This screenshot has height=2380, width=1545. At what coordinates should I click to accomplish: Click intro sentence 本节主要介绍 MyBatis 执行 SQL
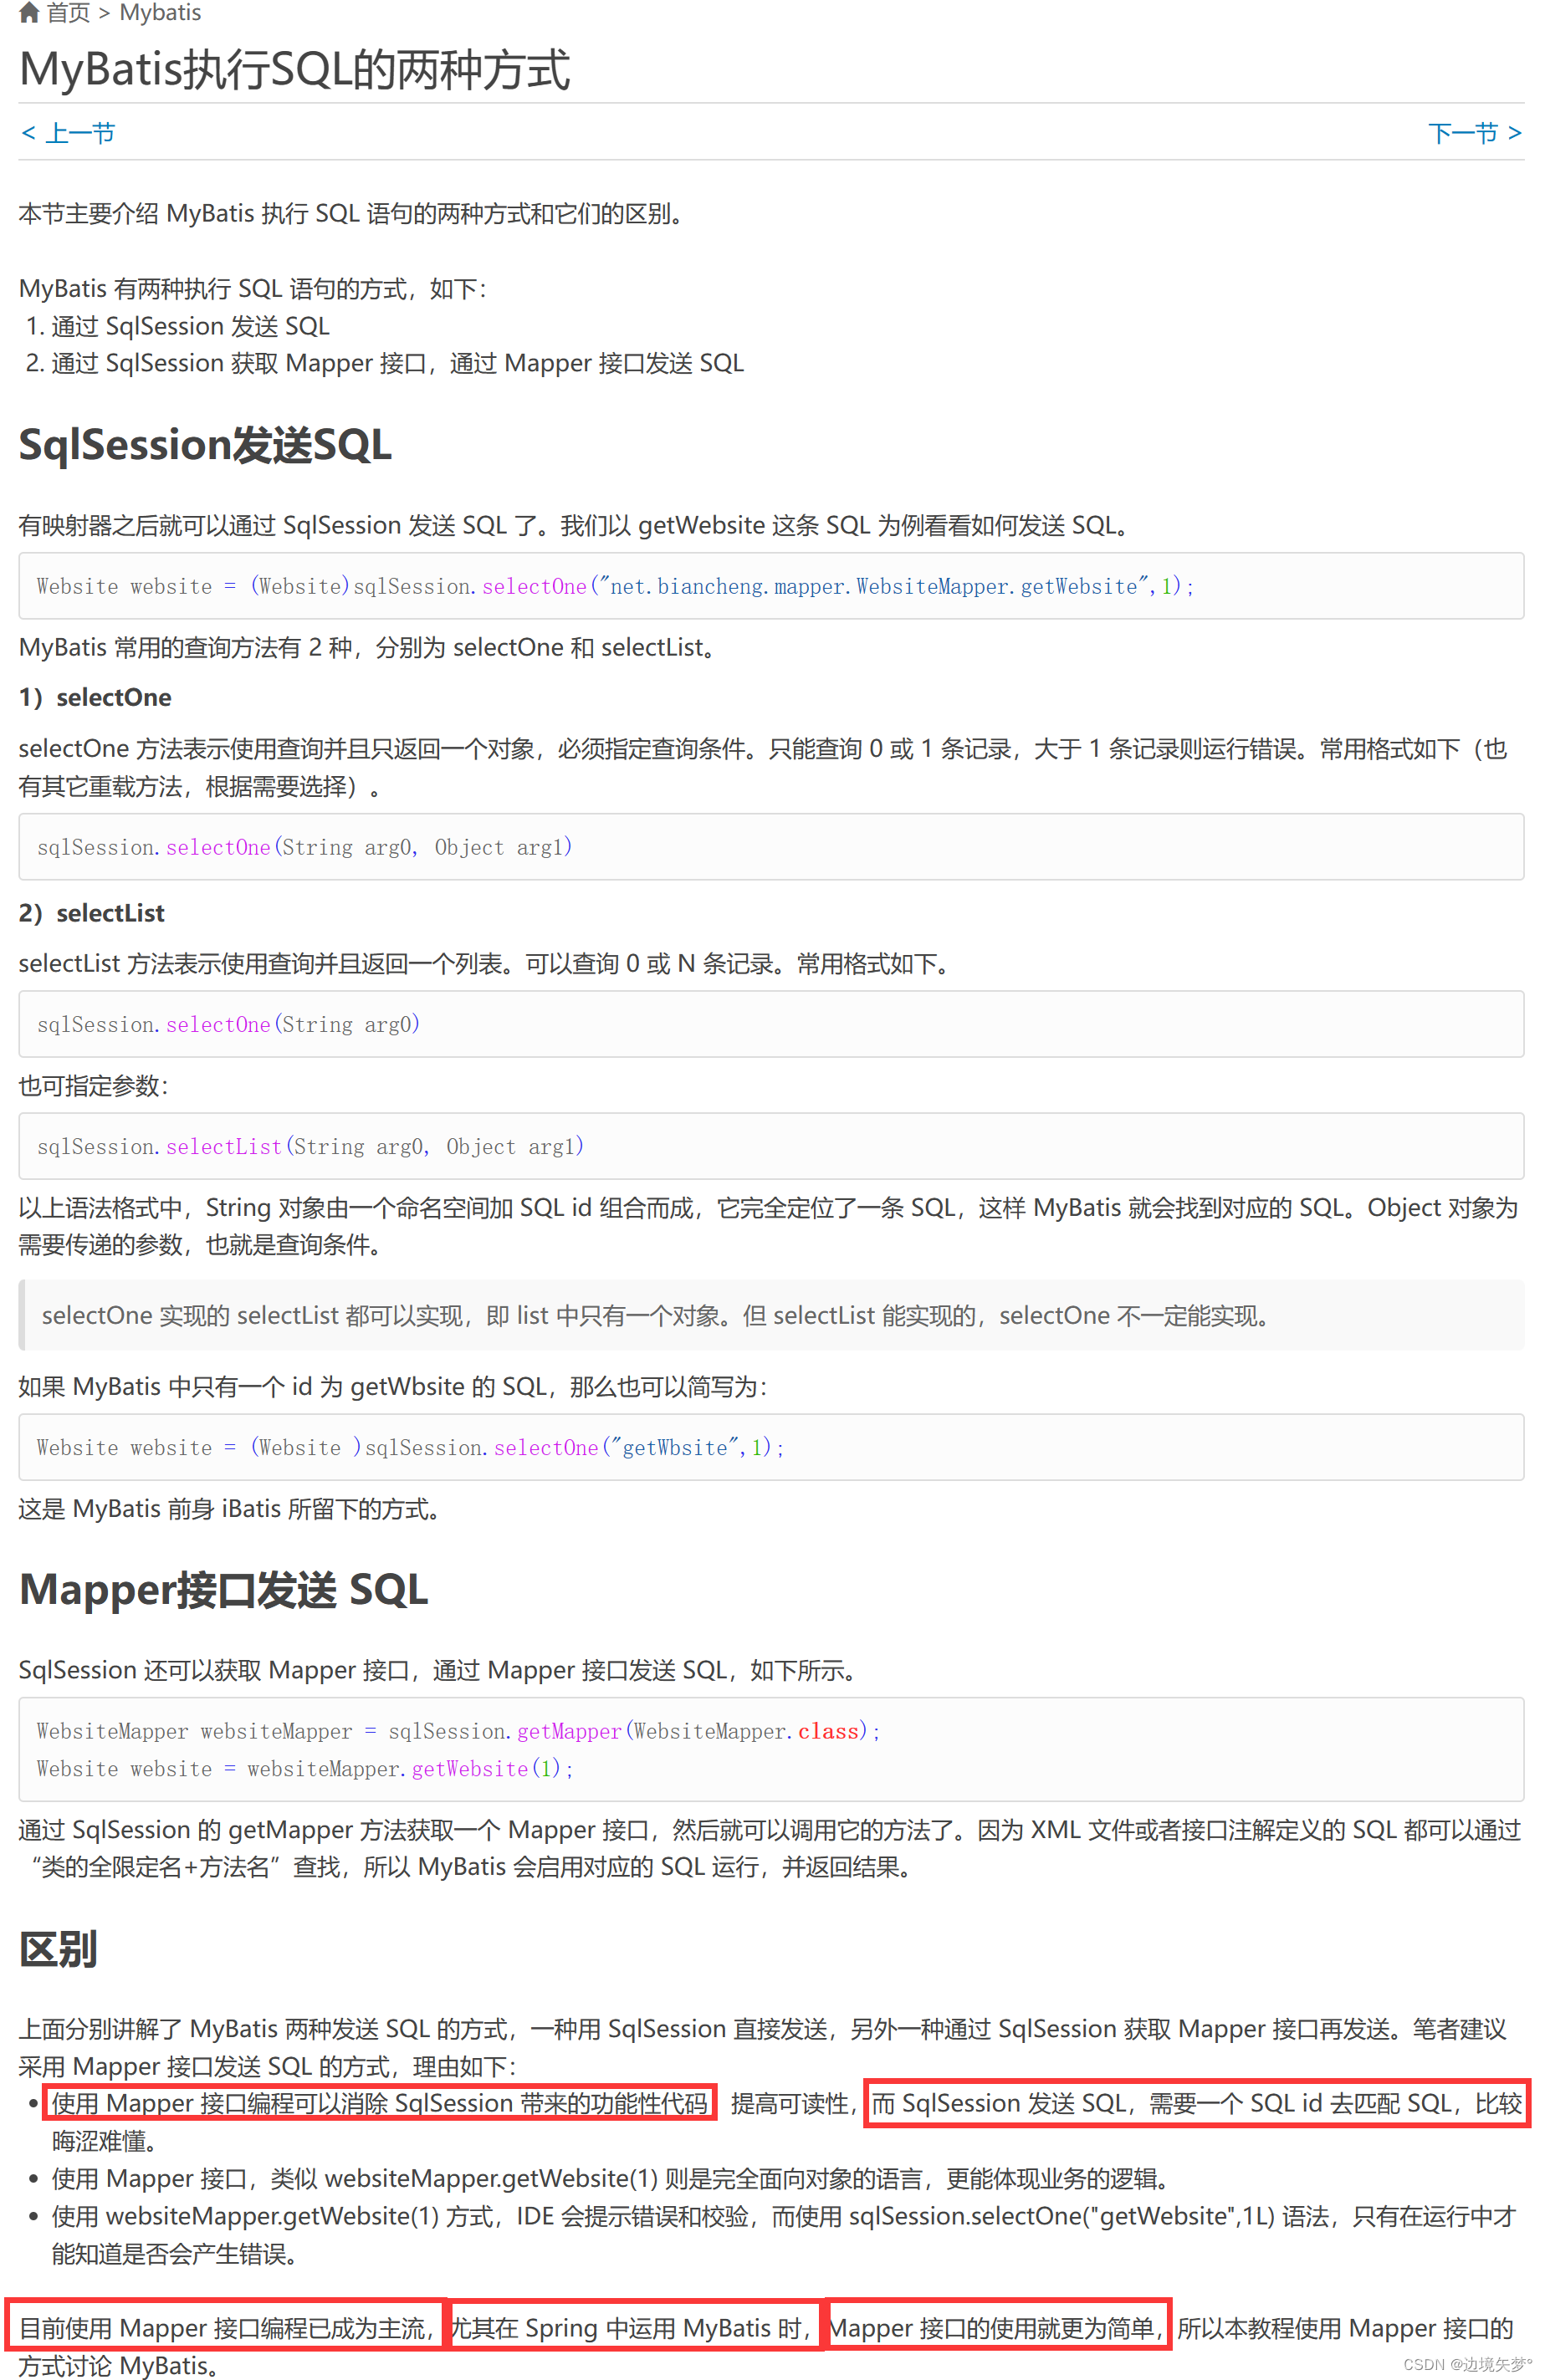coord(353,213)
